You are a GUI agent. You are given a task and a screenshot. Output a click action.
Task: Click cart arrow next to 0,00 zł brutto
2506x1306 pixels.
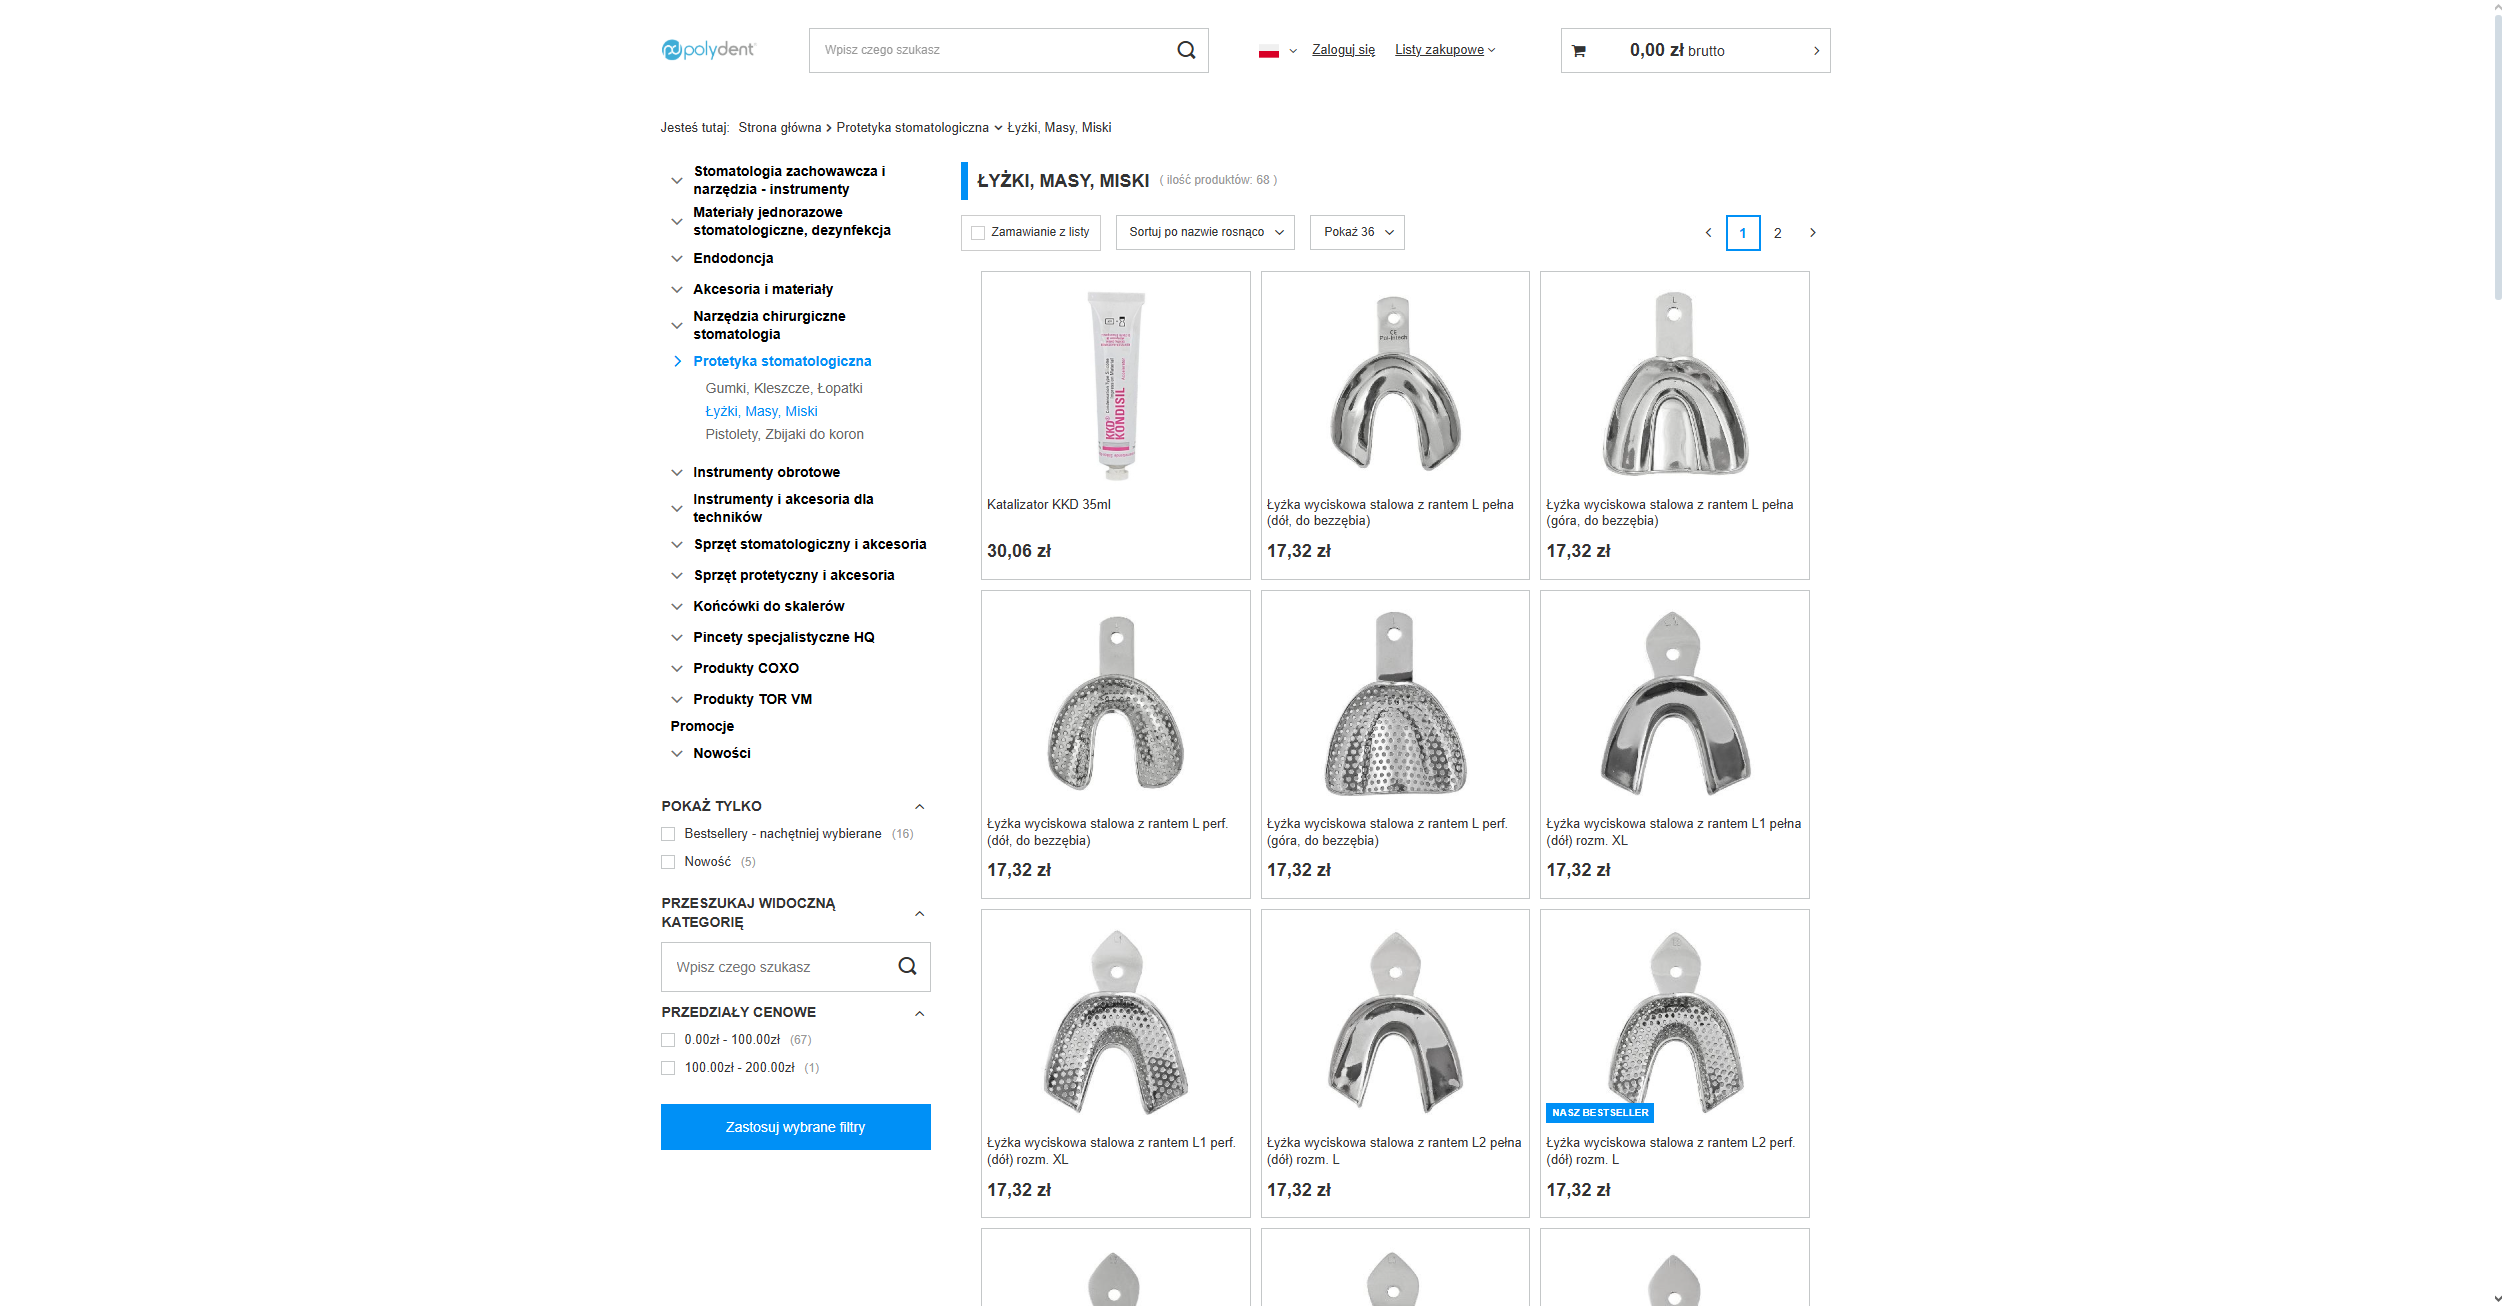pos(1816,51)
